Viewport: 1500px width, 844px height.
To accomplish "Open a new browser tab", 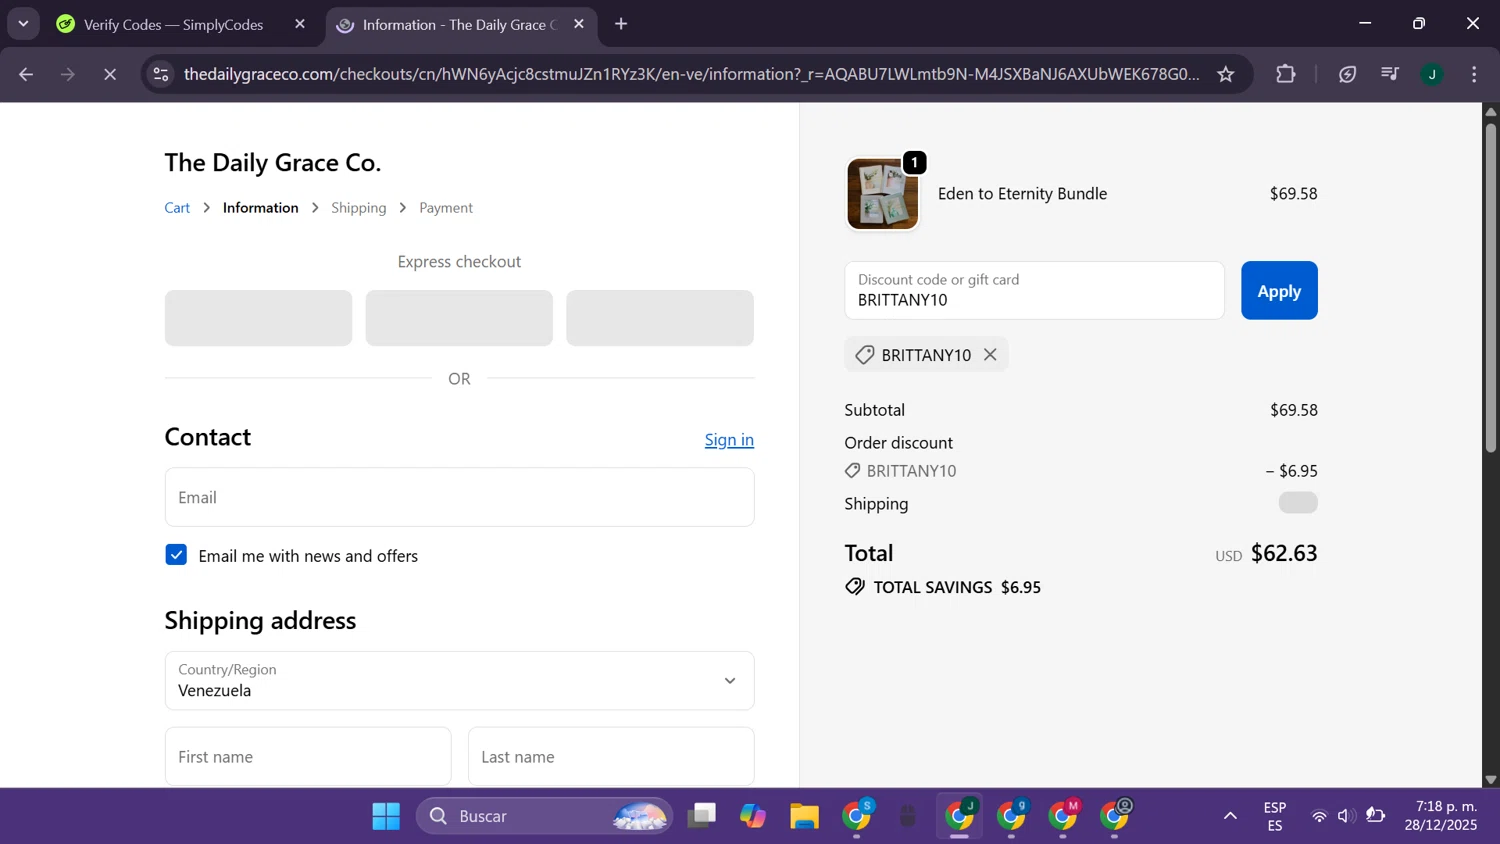I will (621, 24).
